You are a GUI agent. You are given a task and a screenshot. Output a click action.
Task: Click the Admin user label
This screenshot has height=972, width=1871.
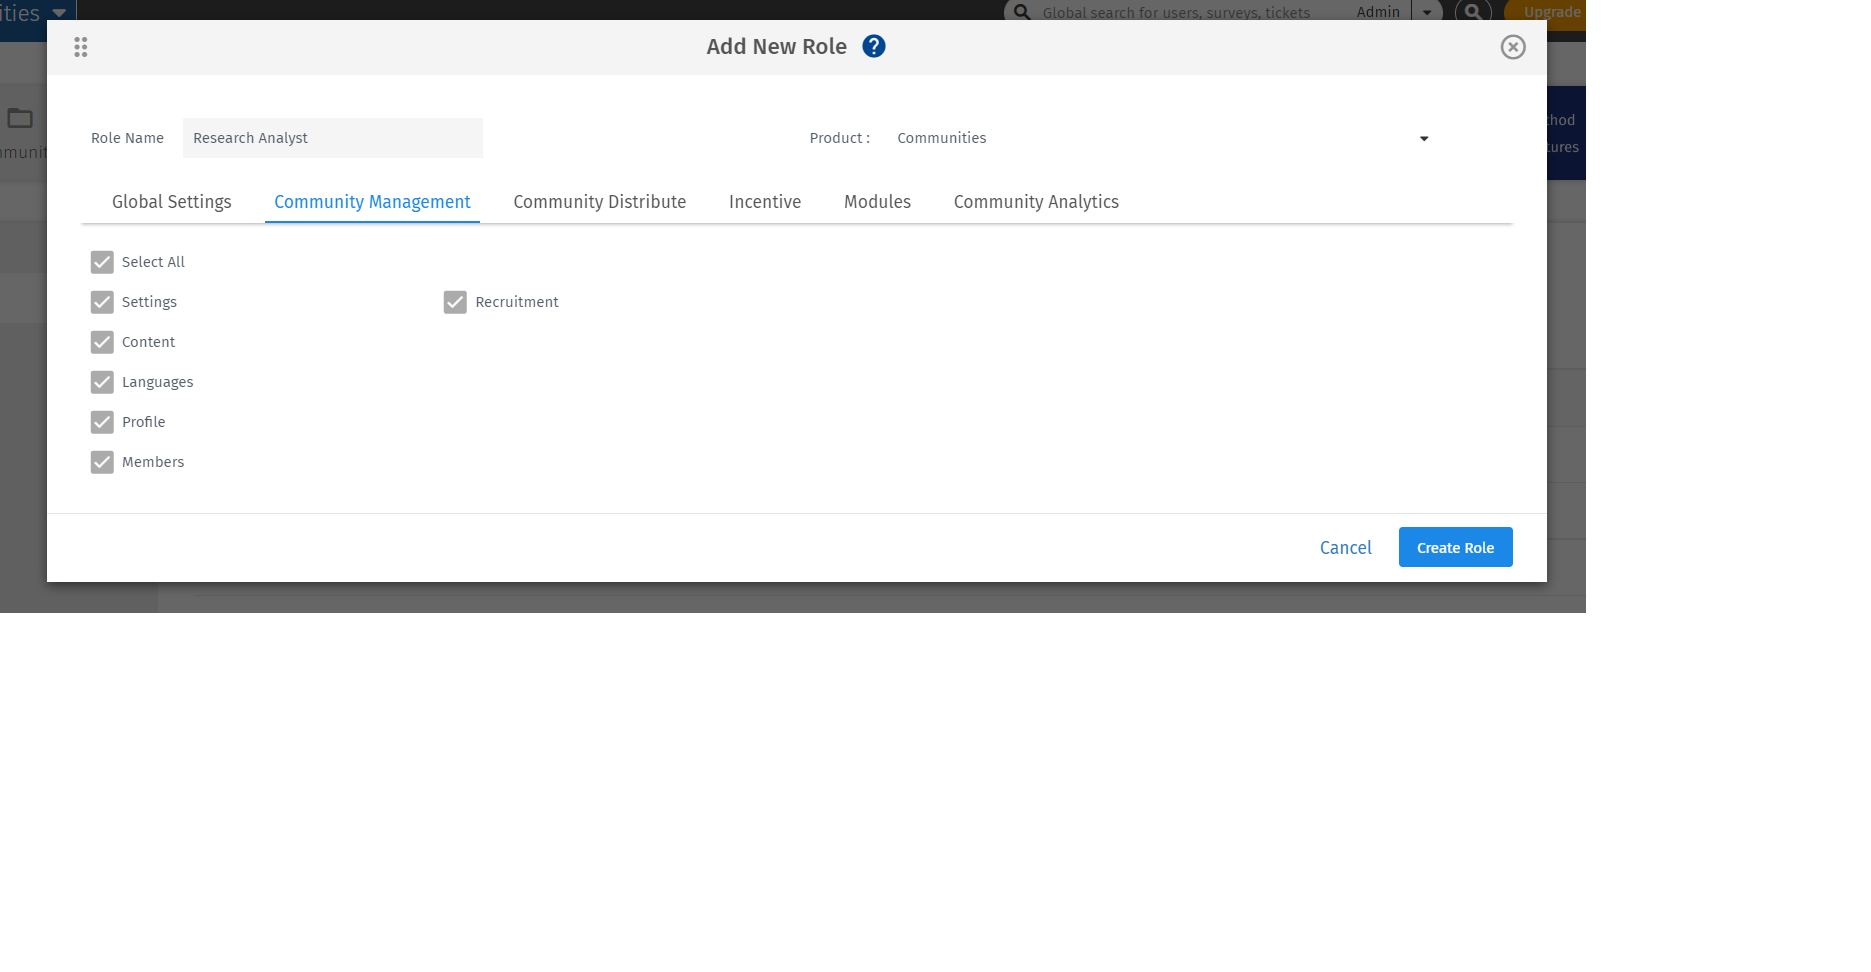coord(1378,12)
